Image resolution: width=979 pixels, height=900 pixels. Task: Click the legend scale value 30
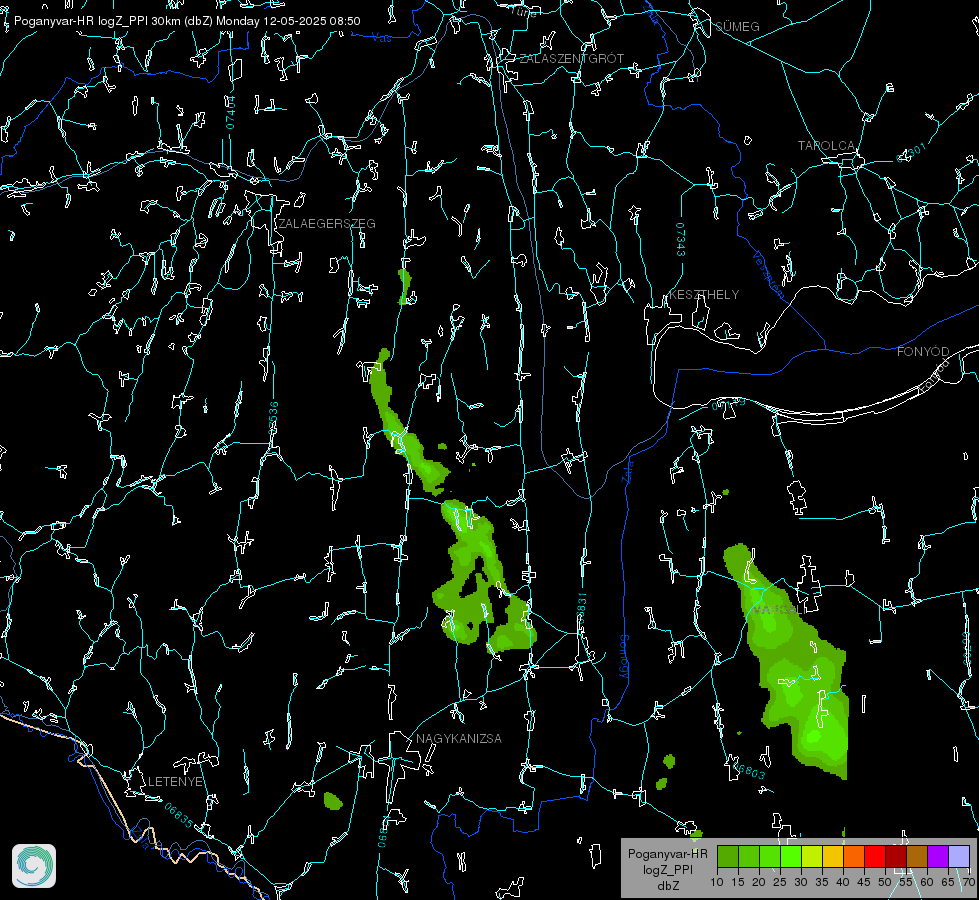(801, 883)
